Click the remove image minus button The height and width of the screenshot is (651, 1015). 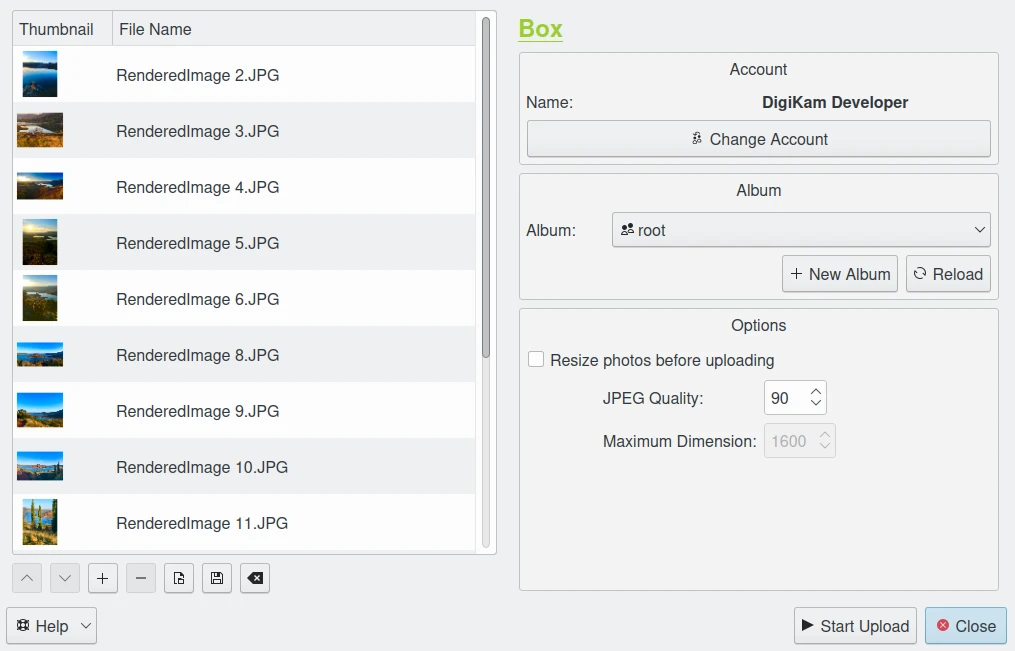tap(141, 578)
